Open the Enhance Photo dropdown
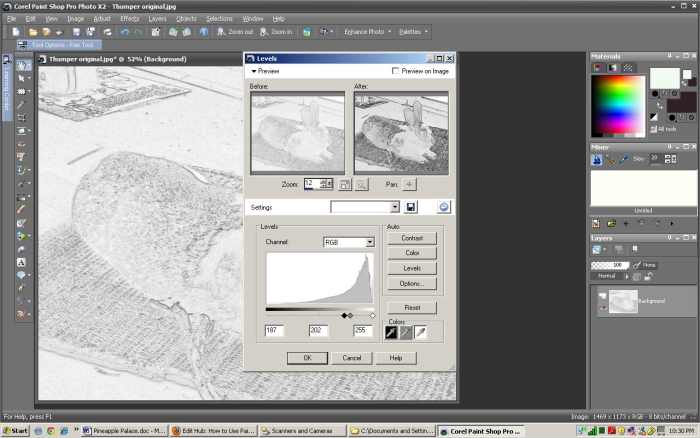 (367, 32)
